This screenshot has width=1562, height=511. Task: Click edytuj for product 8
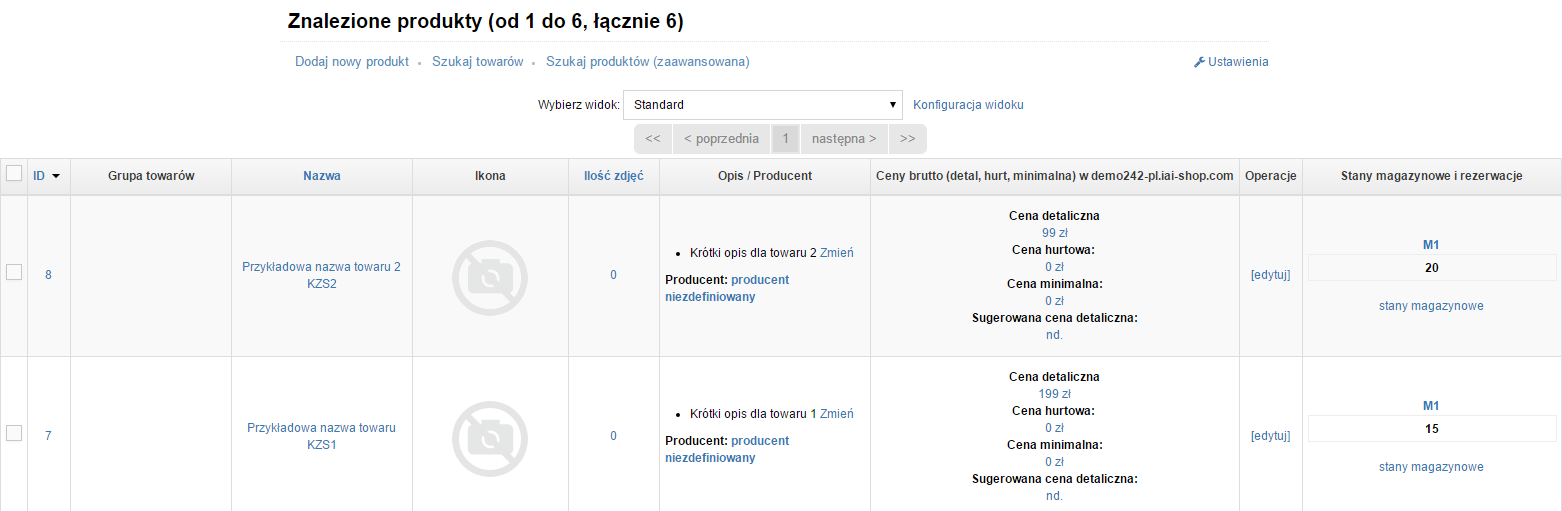1270,275
